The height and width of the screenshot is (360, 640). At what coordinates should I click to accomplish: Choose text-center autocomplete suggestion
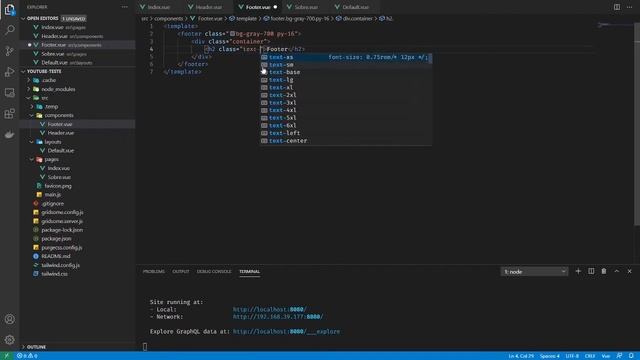click(346, 141)
